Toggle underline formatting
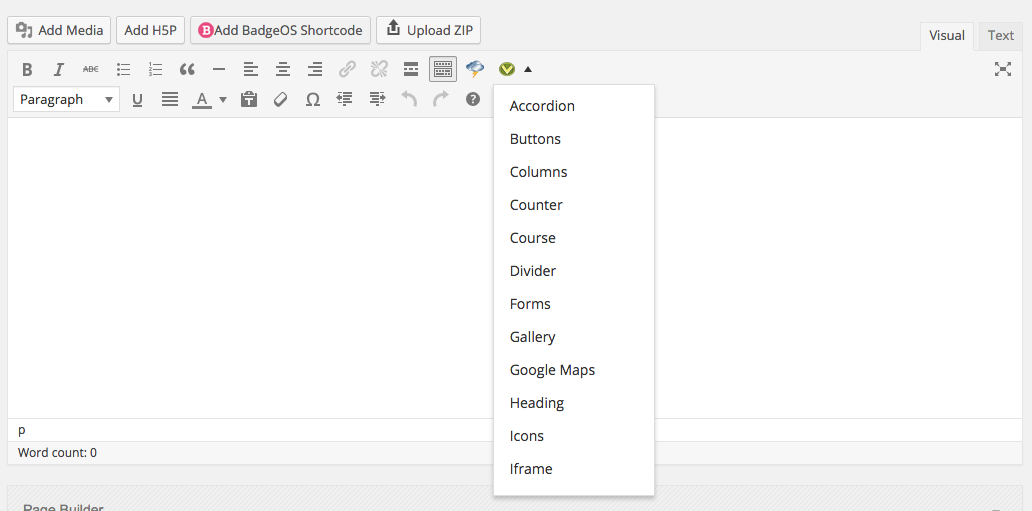This screenshot has width=1032, height=511. pos(138,99)
